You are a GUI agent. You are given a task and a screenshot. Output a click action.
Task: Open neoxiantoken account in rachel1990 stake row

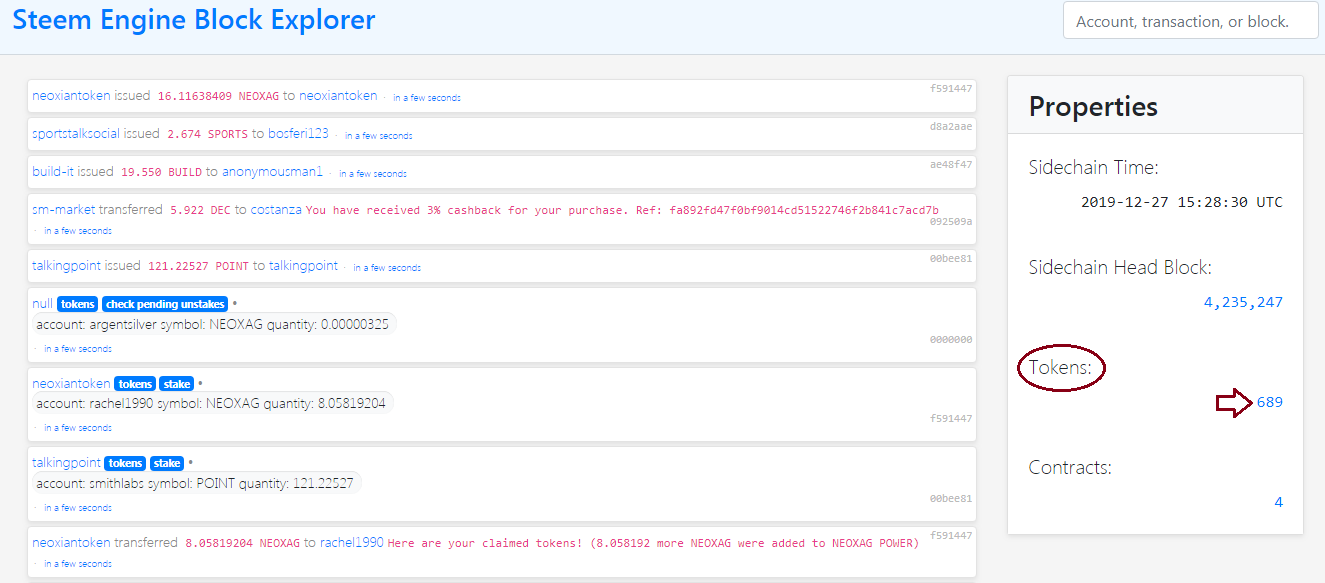[71, 383]
